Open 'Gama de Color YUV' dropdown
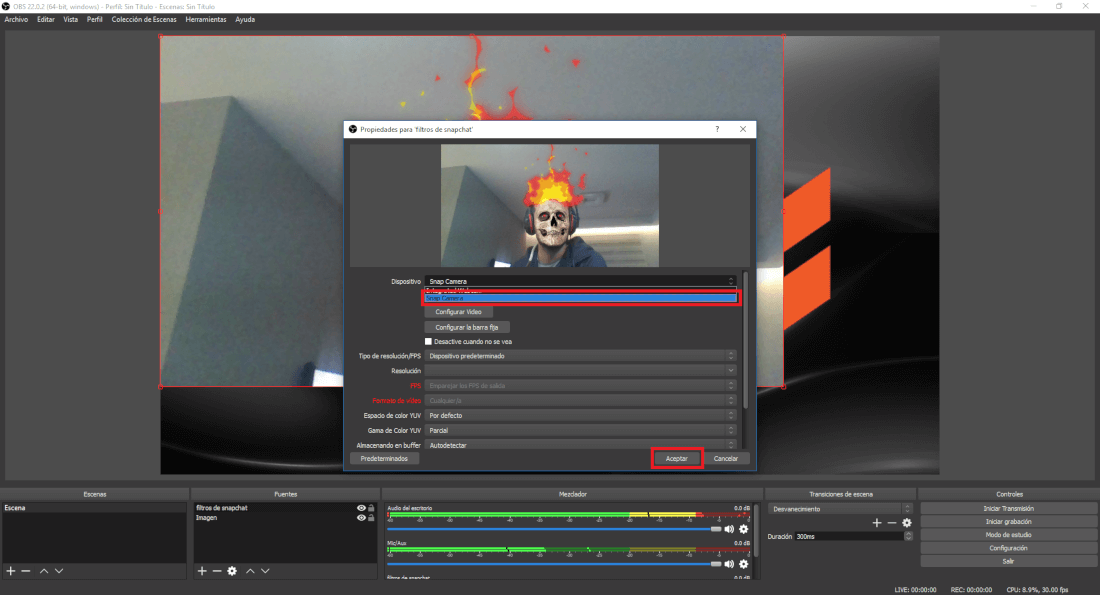 pos(581,430)
